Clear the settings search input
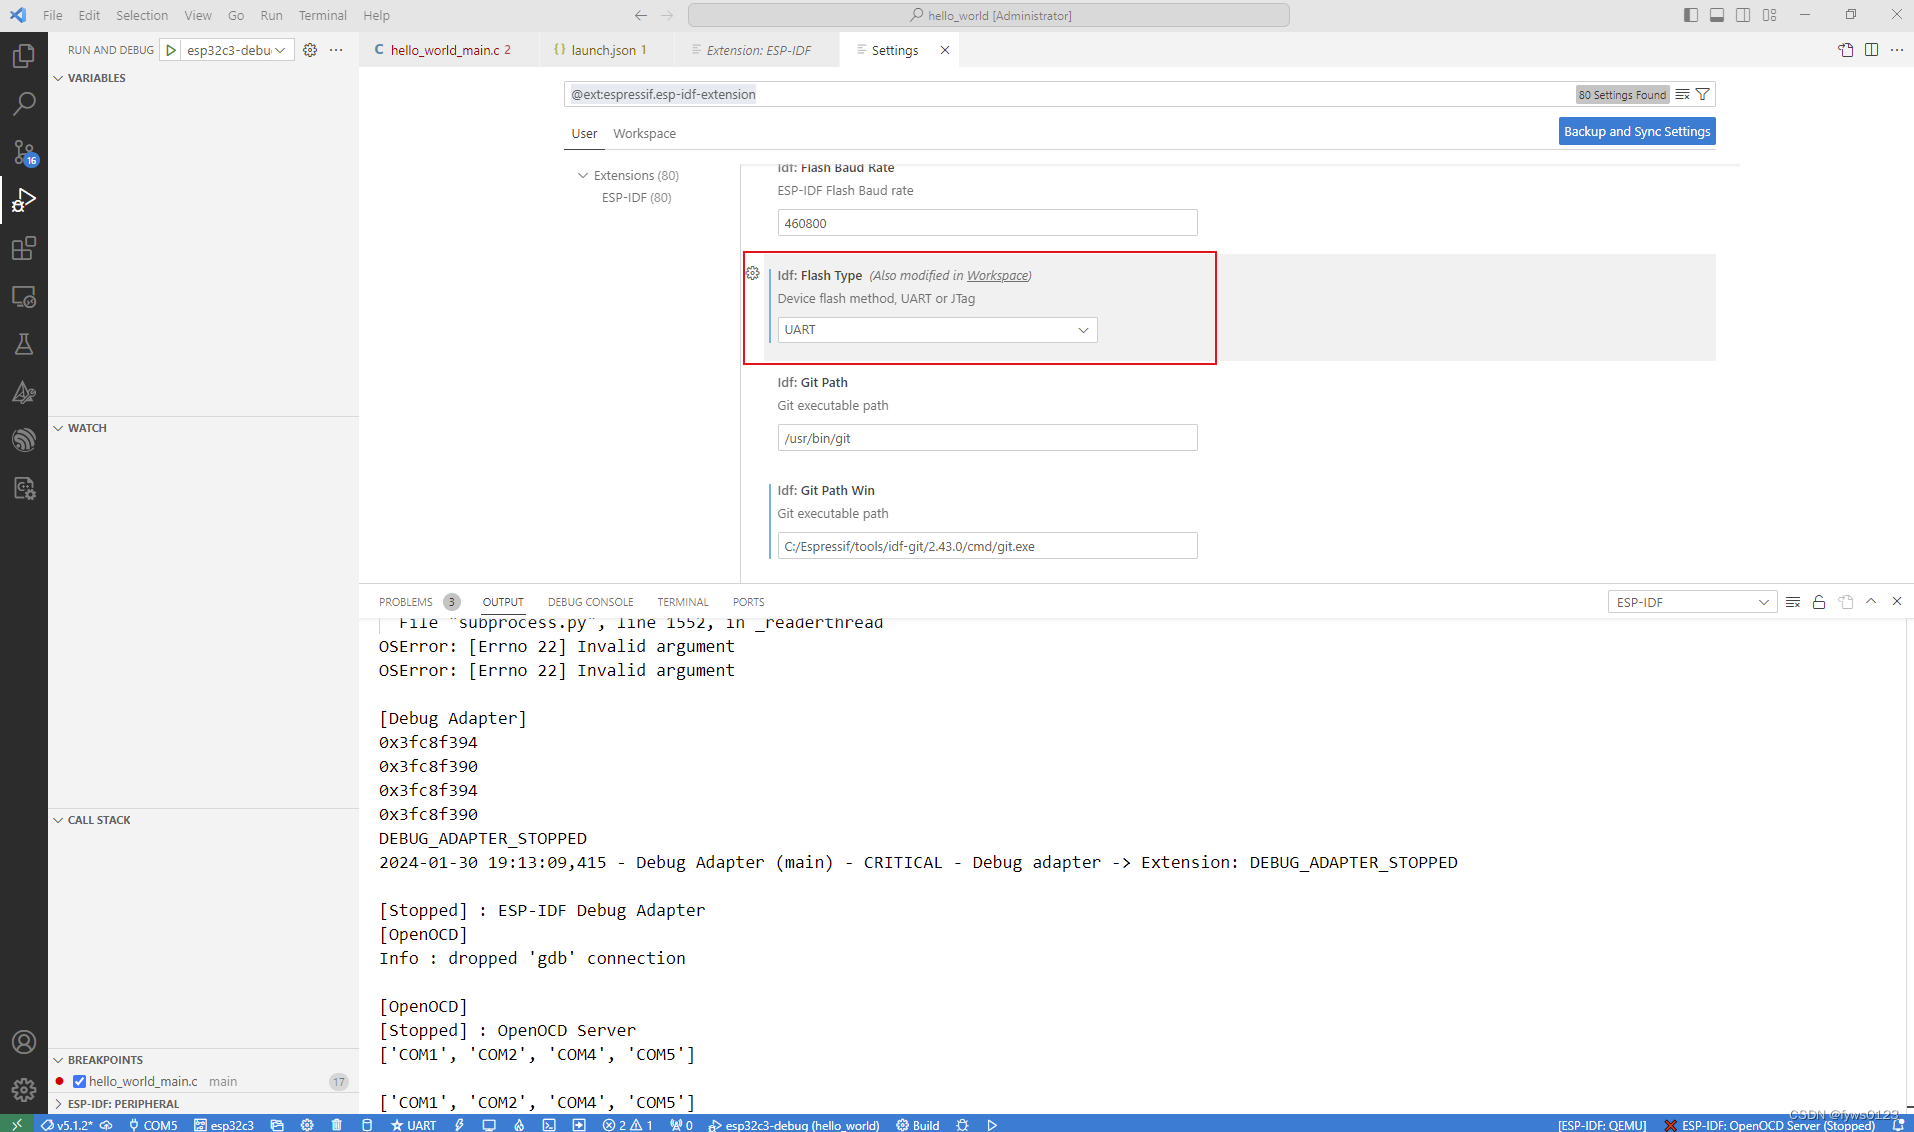This screenshot has height=1132, width=1914. coord(1683,94)
